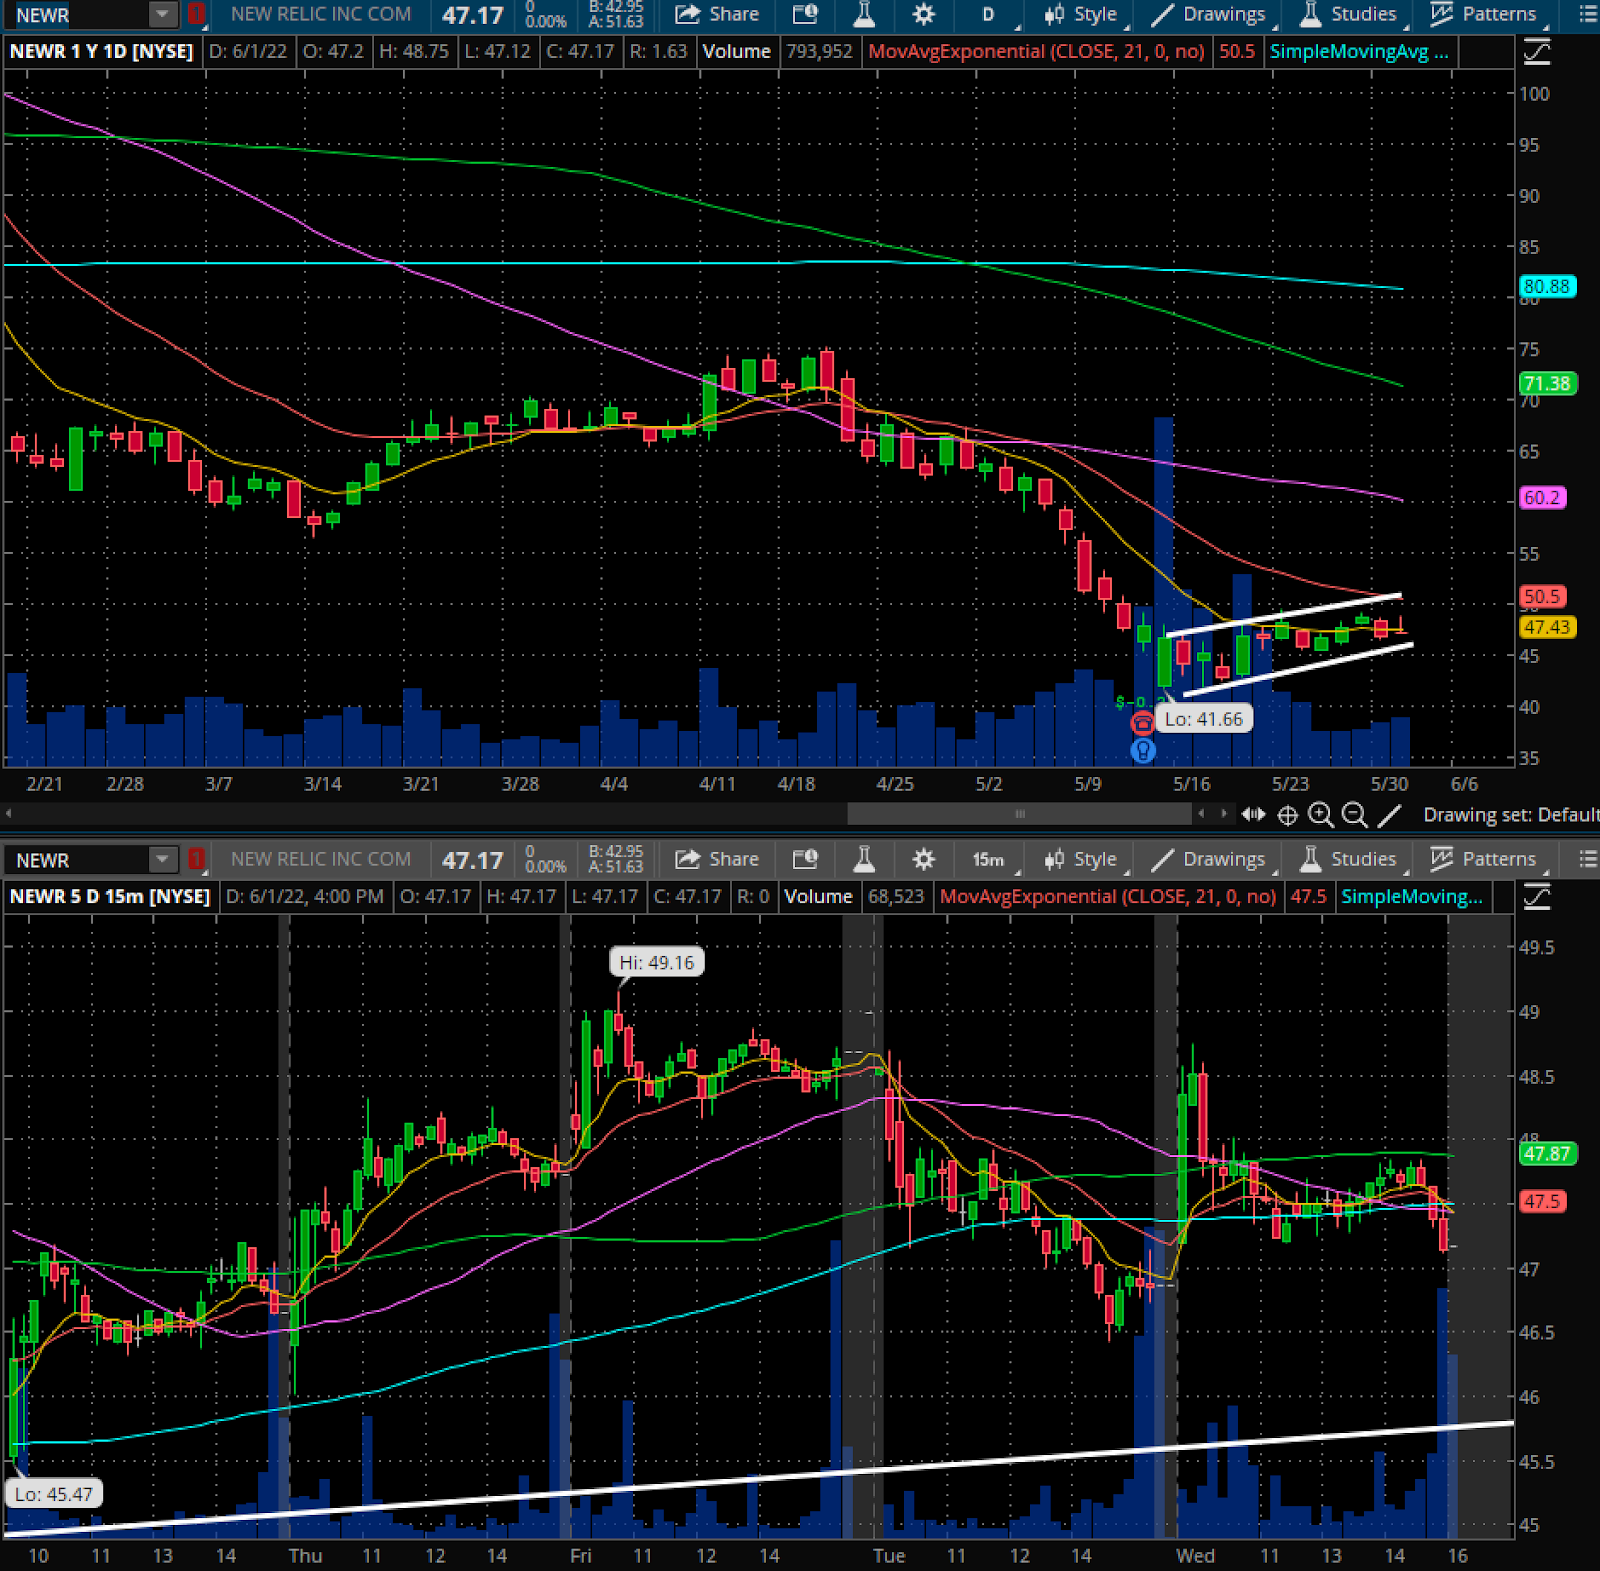Open the red link color selector in bottom chart
Image resolution: width=1600 pixels, height=1571 pixels.
196,859
